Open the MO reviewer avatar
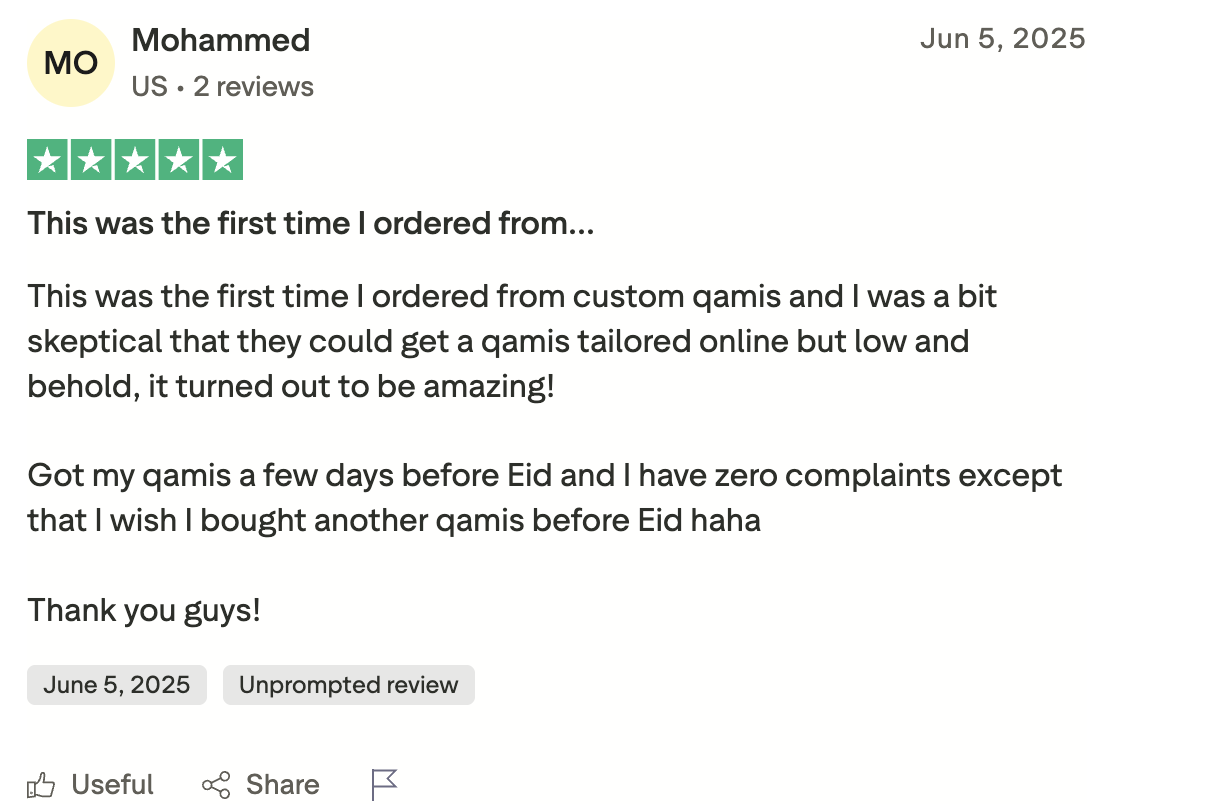The width and height of the screenshot is (1224, 804). pos(71,63)
